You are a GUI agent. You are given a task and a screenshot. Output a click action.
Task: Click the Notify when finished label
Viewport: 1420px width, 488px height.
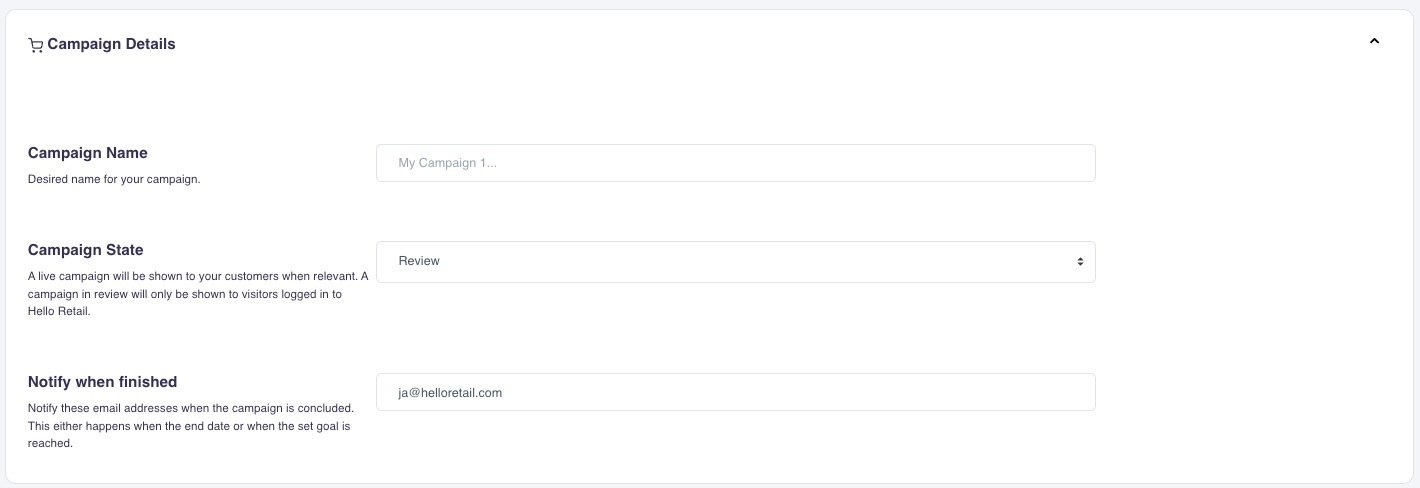[102, 381]
